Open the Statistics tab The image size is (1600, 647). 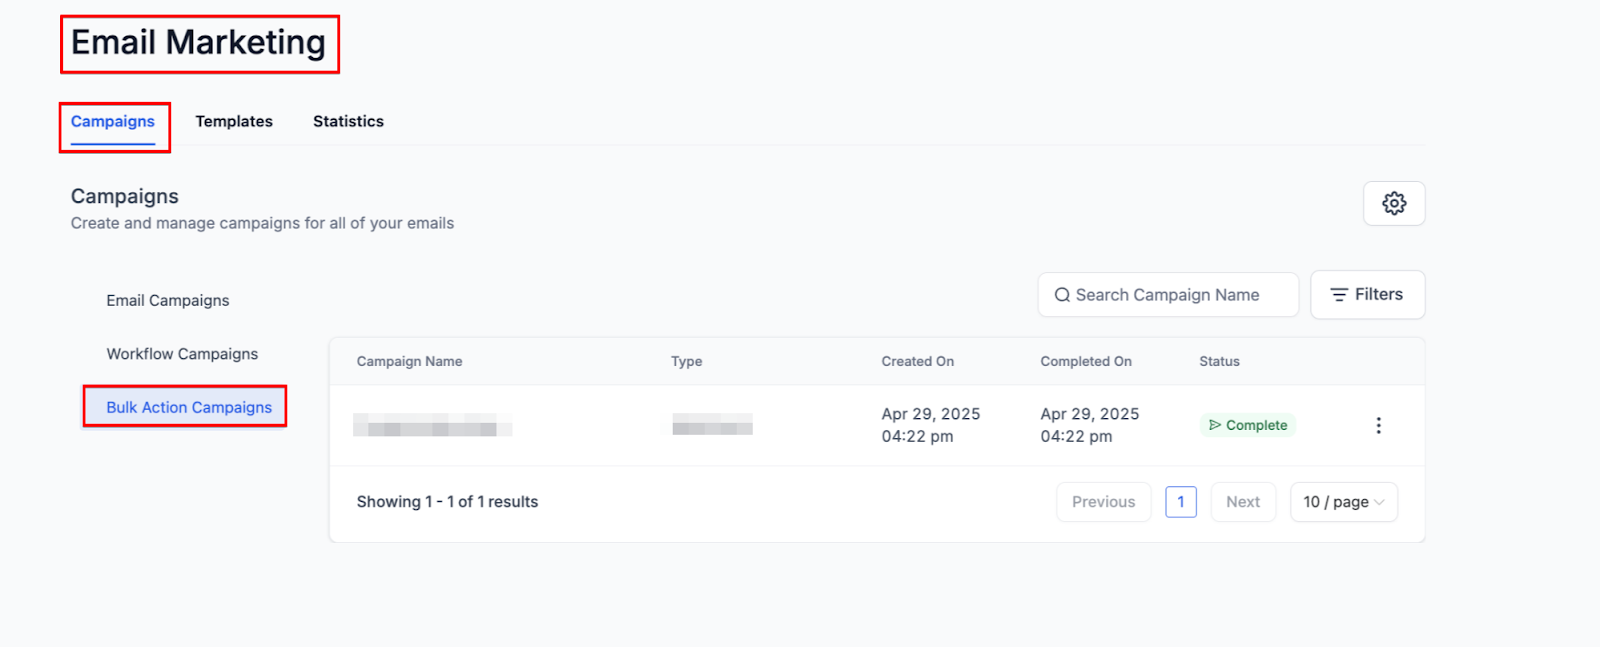coord(348,121)
